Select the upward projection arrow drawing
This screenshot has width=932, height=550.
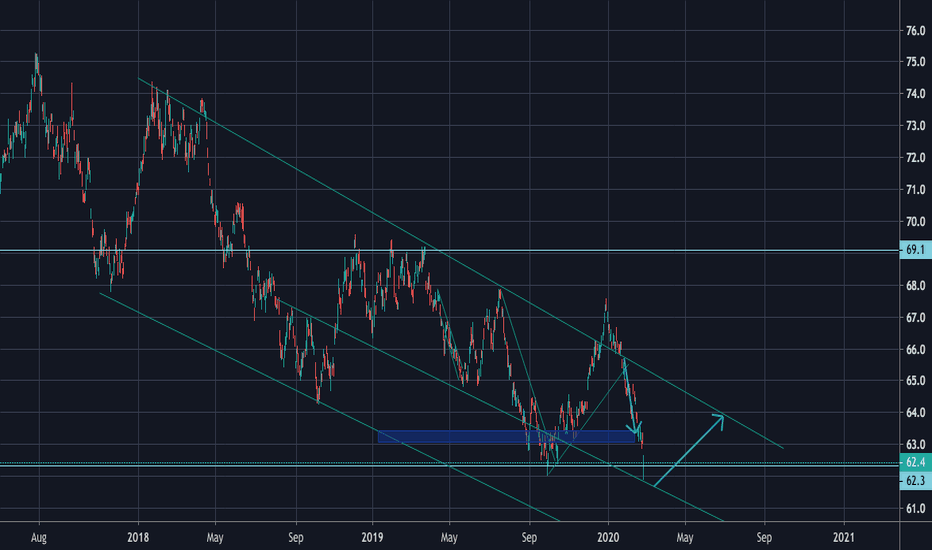tap(689, 450)
